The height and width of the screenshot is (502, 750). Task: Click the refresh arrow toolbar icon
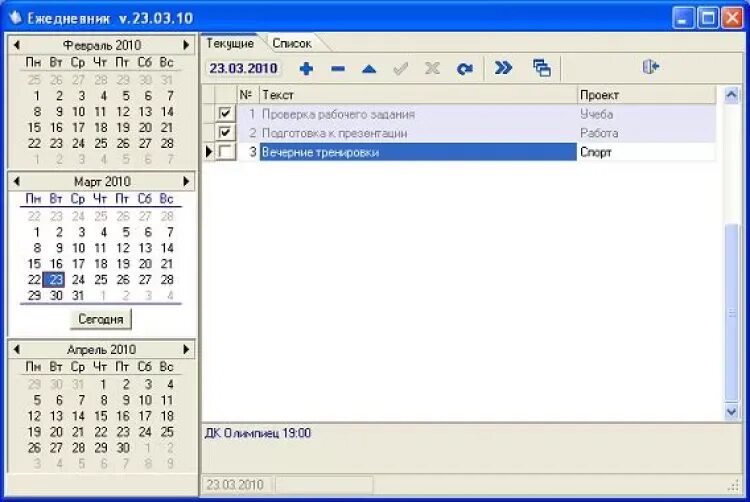click(464, 69)
